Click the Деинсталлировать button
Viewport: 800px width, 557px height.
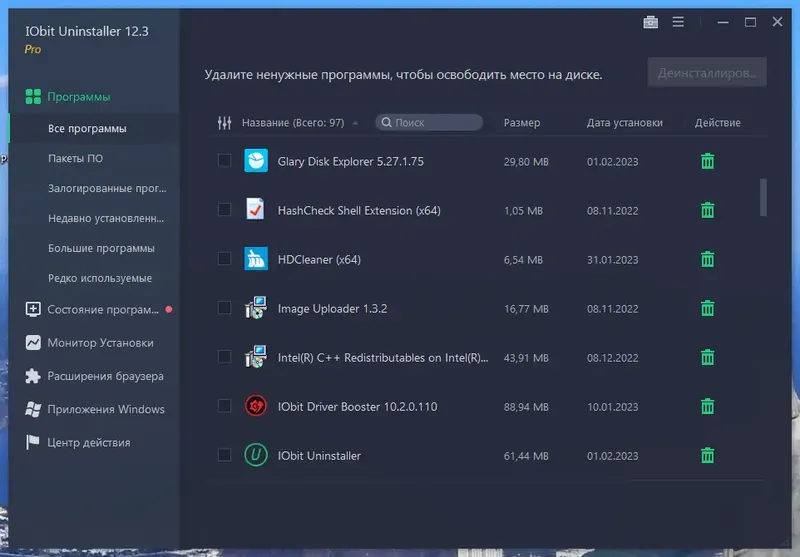[707, 72]
